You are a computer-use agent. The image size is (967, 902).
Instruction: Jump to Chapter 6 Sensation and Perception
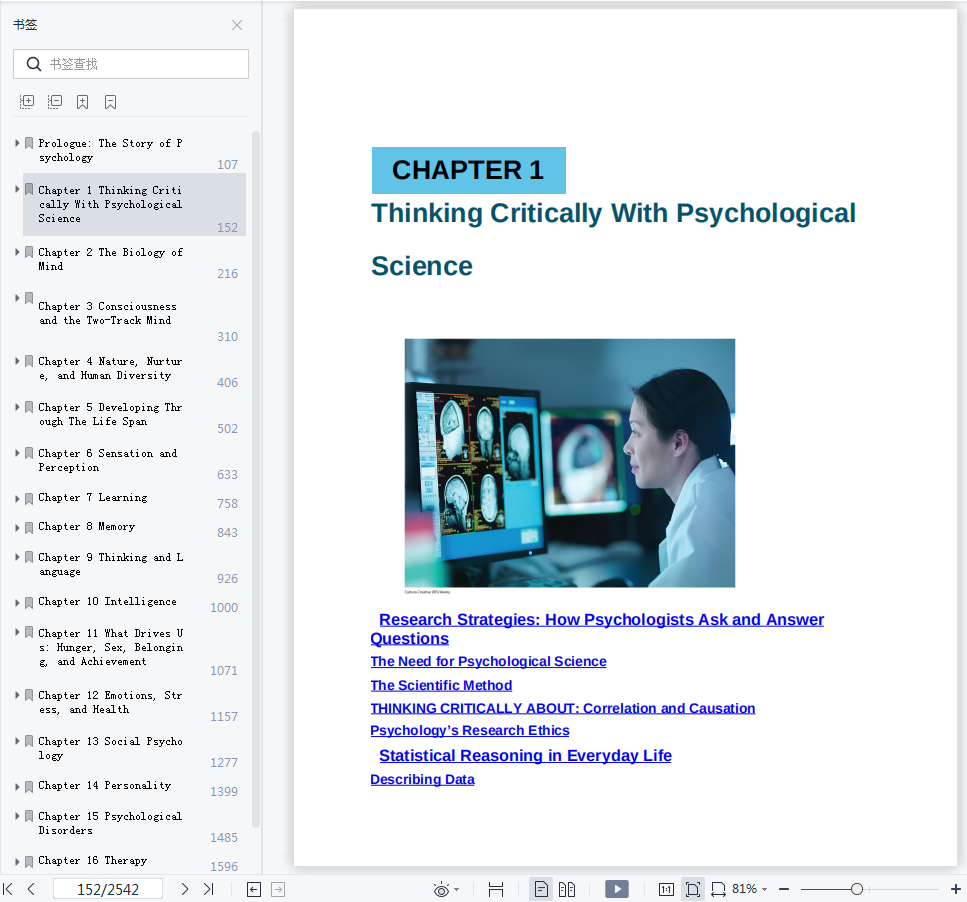(x=108, y=461)
